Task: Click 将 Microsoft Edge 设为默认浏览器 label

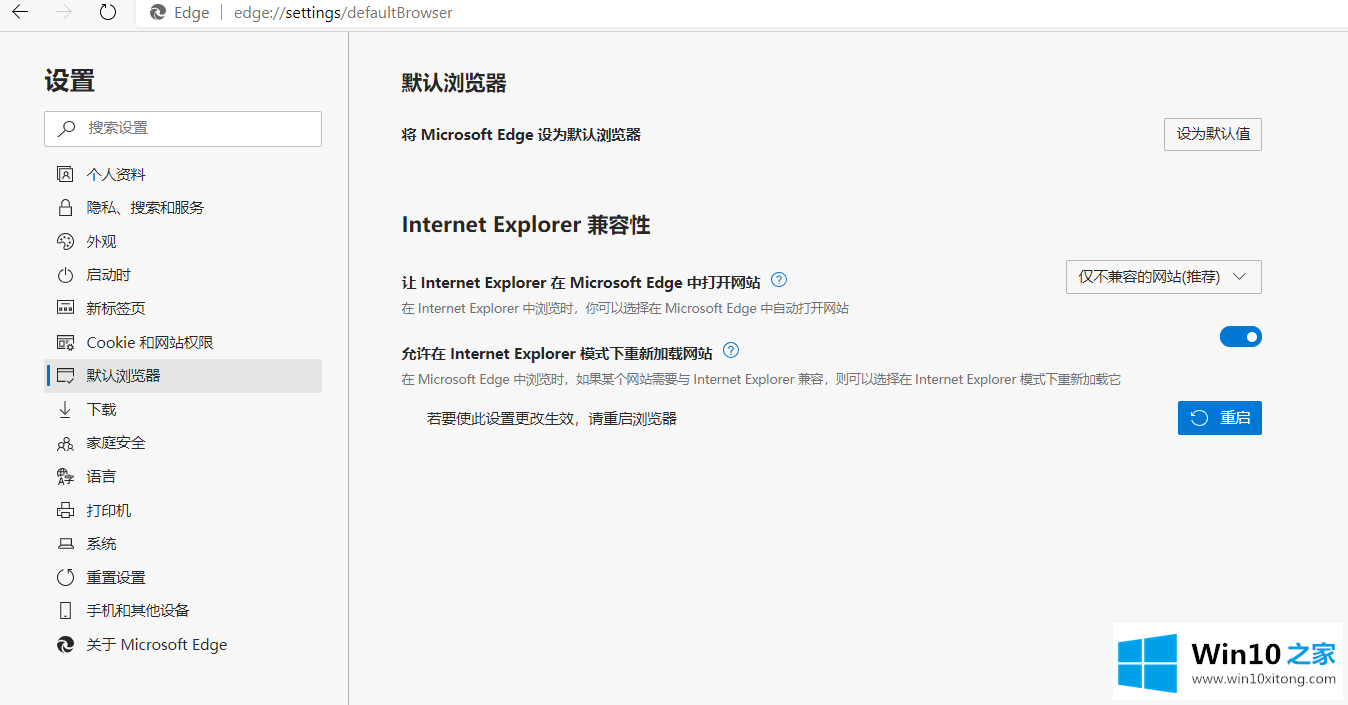Action: 521,134
